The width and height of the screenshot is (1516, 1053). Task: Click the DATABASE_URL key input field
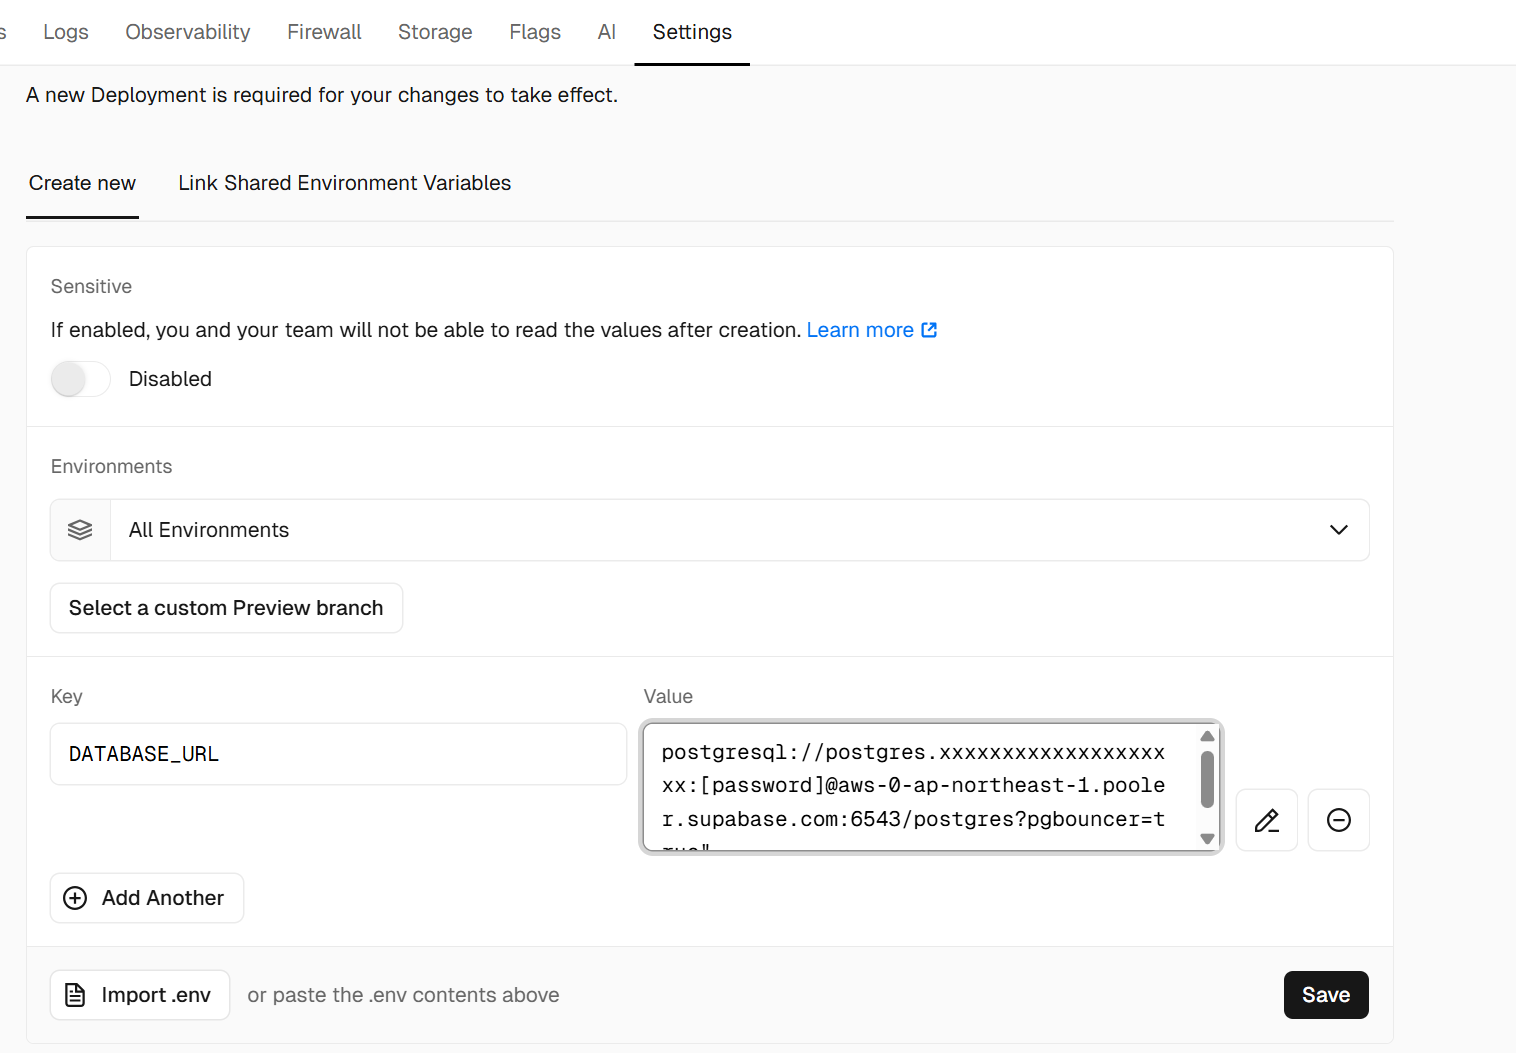(338, 754)
